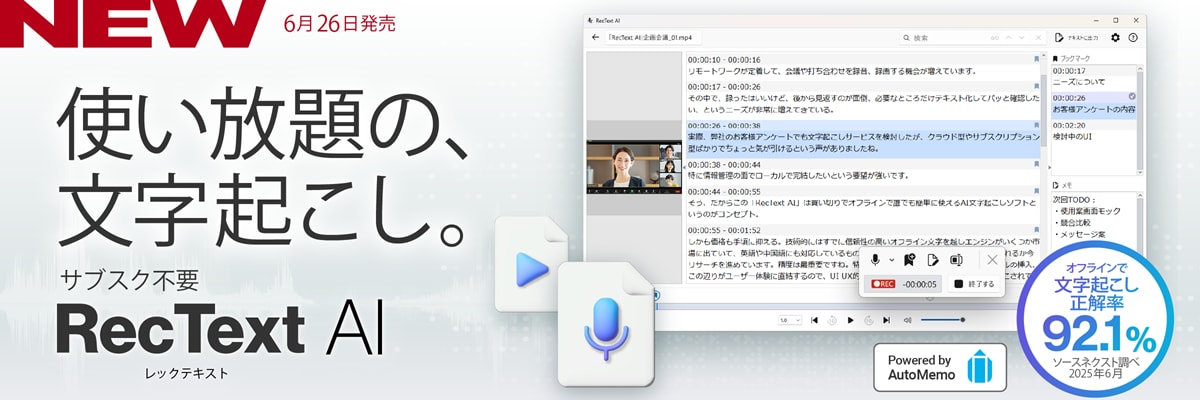Collapse the right side panel arrow

pos(1048,165)
